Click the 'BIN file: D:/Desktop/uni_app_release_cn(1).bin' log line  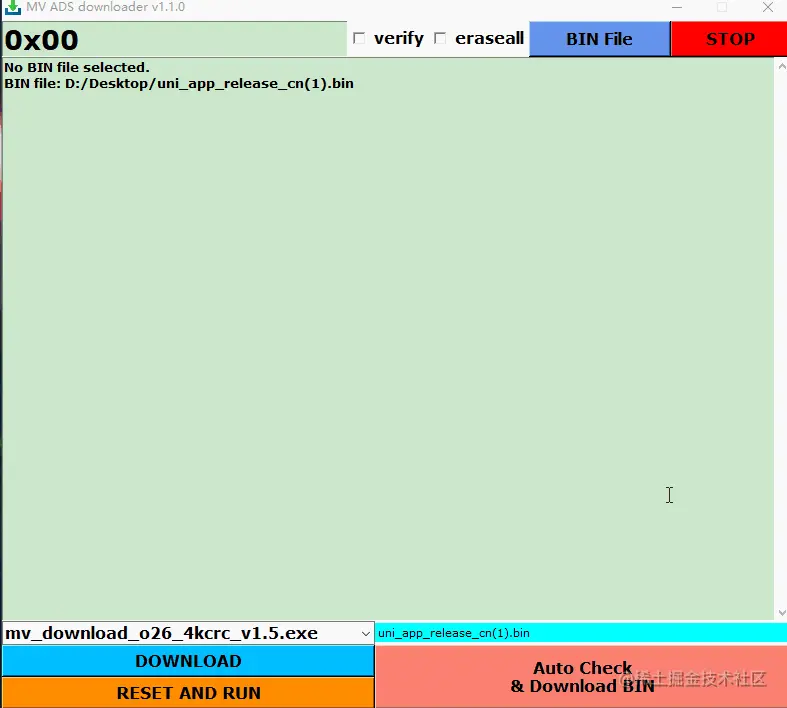tap(179, 83)
